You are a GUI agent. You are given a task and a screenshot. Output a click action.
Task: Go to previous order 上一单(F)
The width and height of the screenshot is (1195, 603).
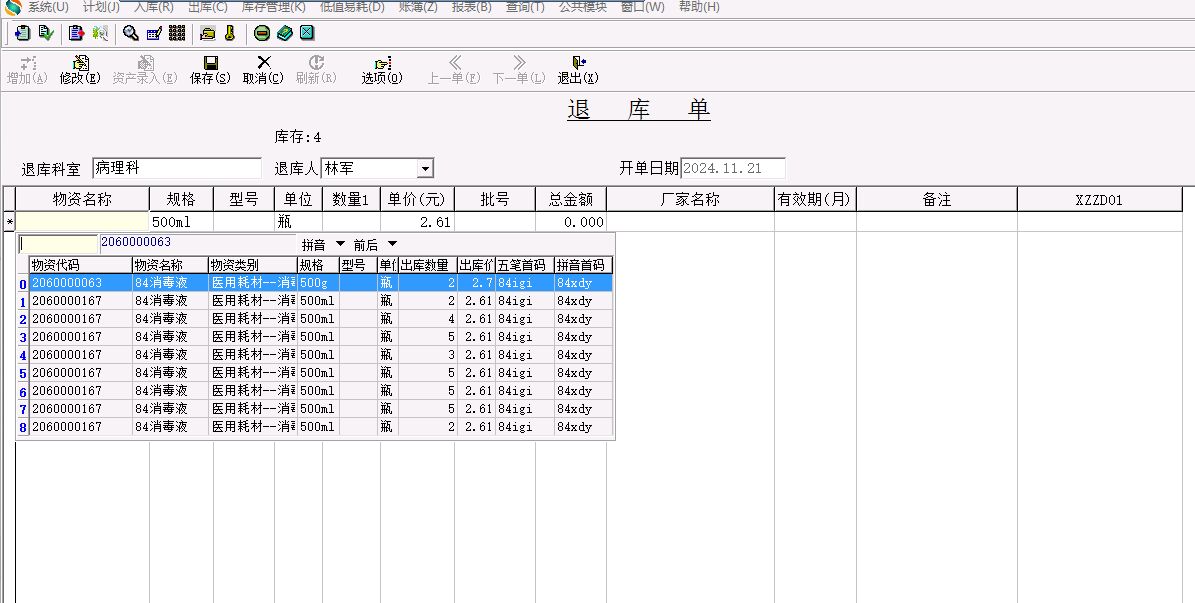pos(453,69)
